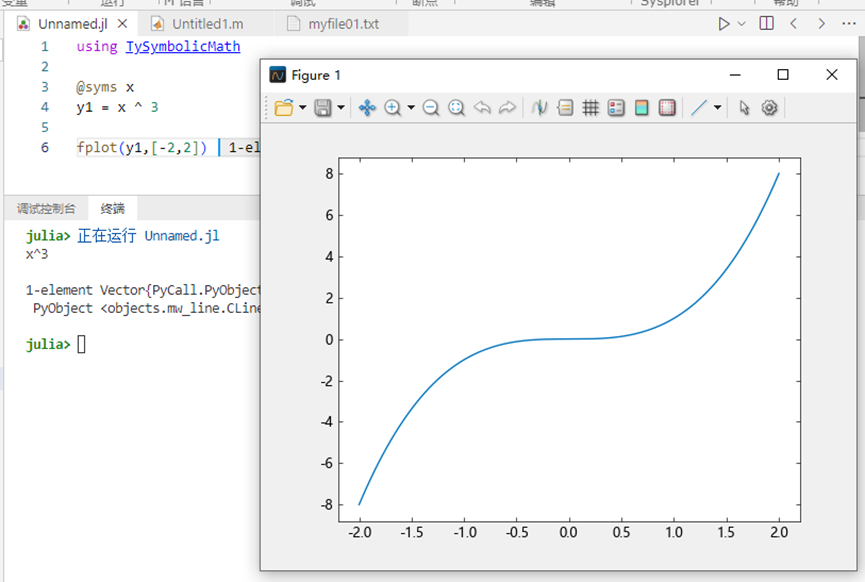Expand the line tool dropdown arrow
Screen dimensions: 865x582
(x=717, y=108)
